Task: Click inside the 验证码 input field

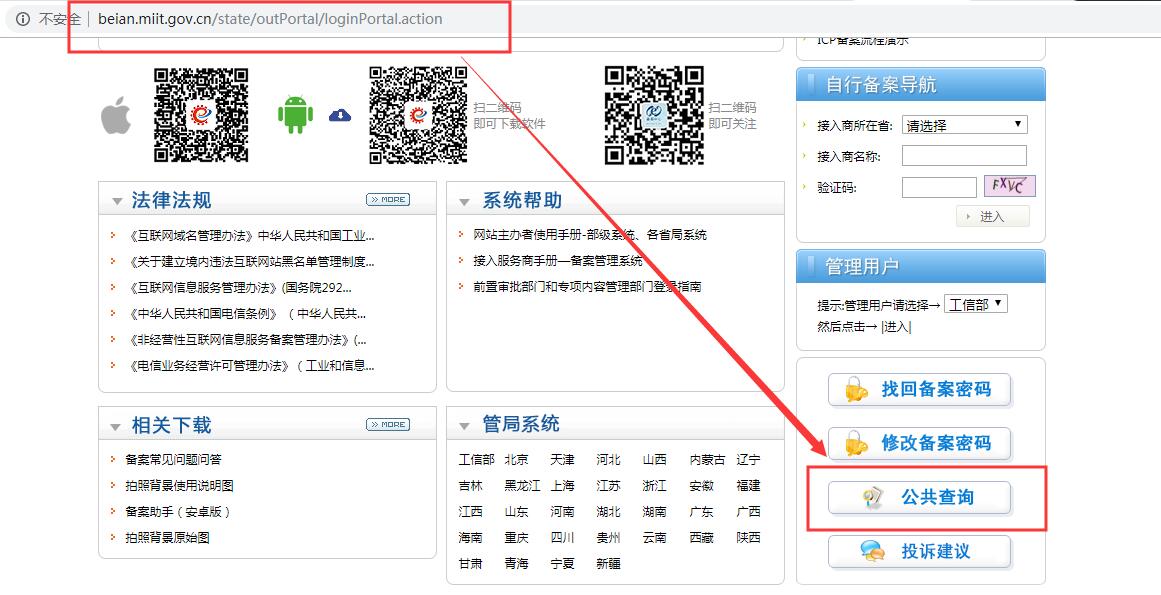Action: [938, 187]
